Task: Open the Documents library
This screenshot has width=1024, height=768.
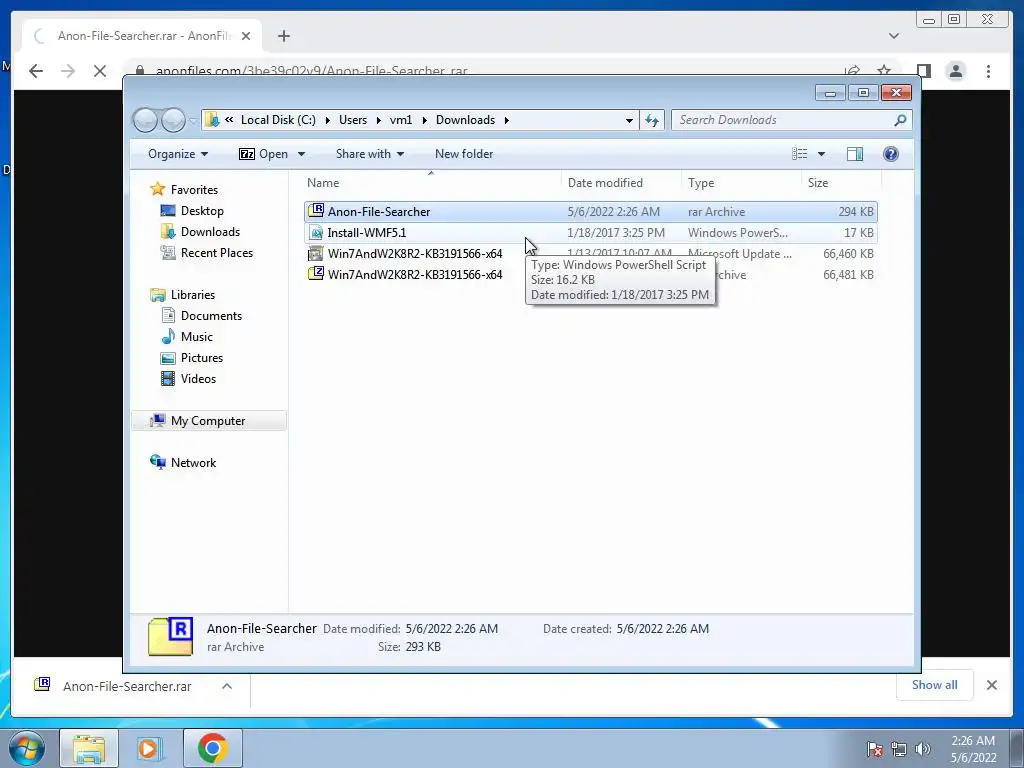Action: (211, 316)
